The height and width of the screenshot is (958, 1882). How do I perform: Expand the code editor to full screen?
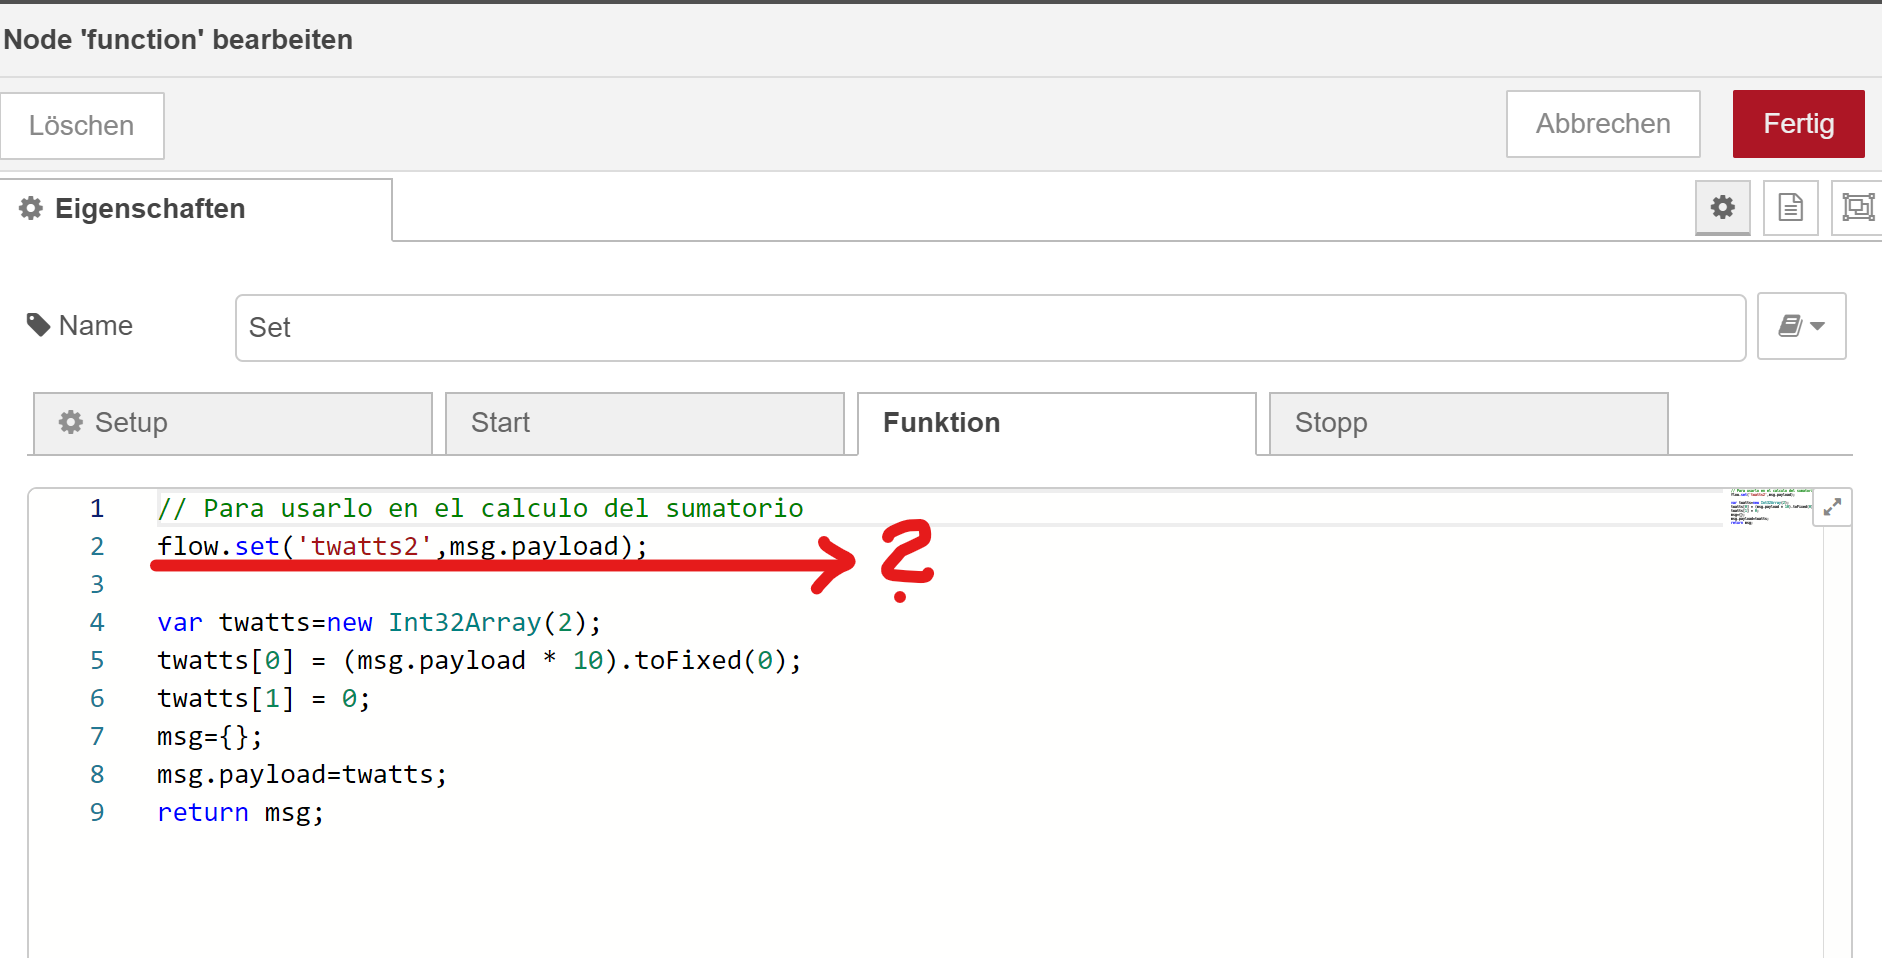[1832, 507]
